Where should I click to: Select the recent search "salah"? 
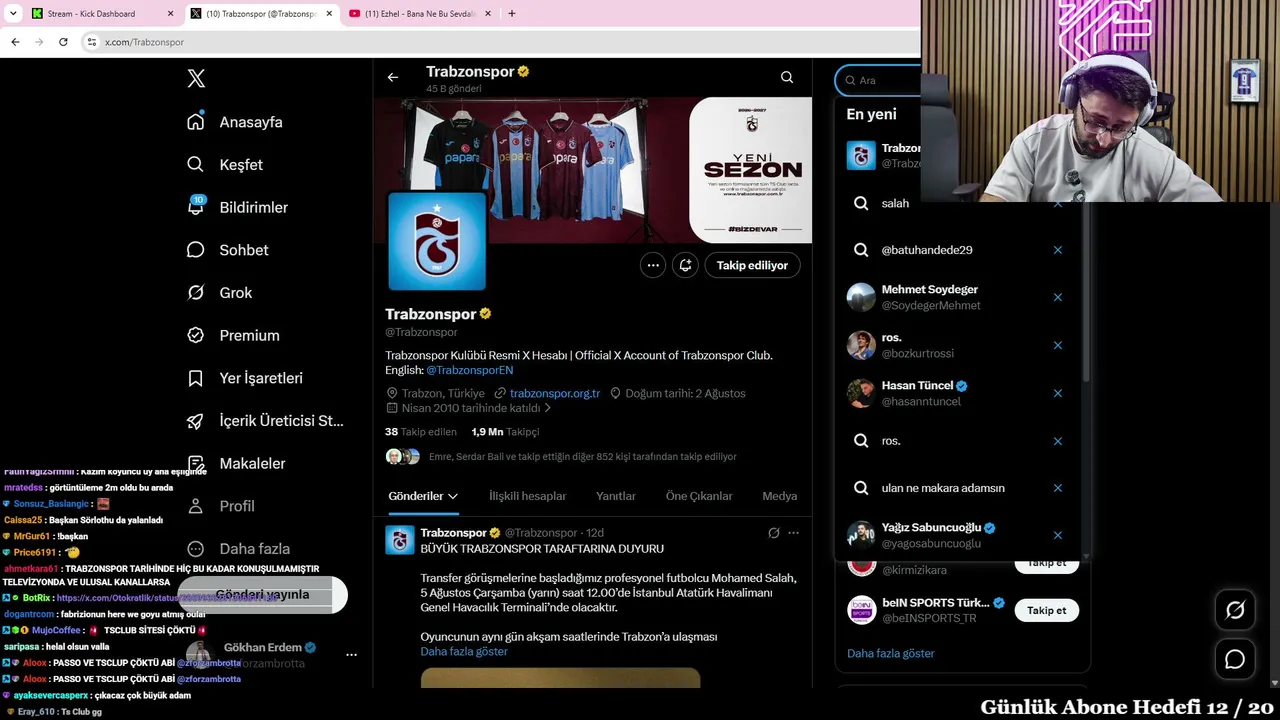[895, 203]
